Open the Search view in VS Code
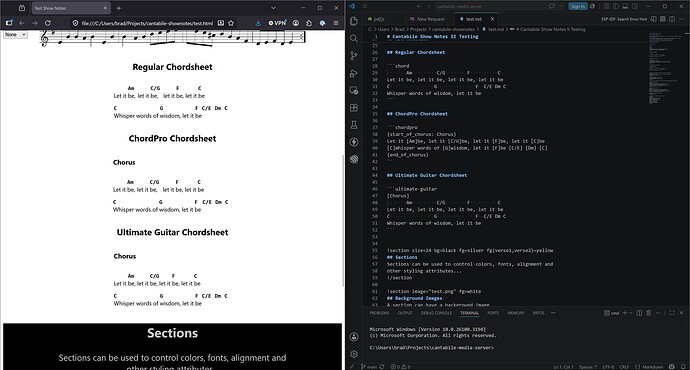Screen dimensions: 690x370 [354, 39]
